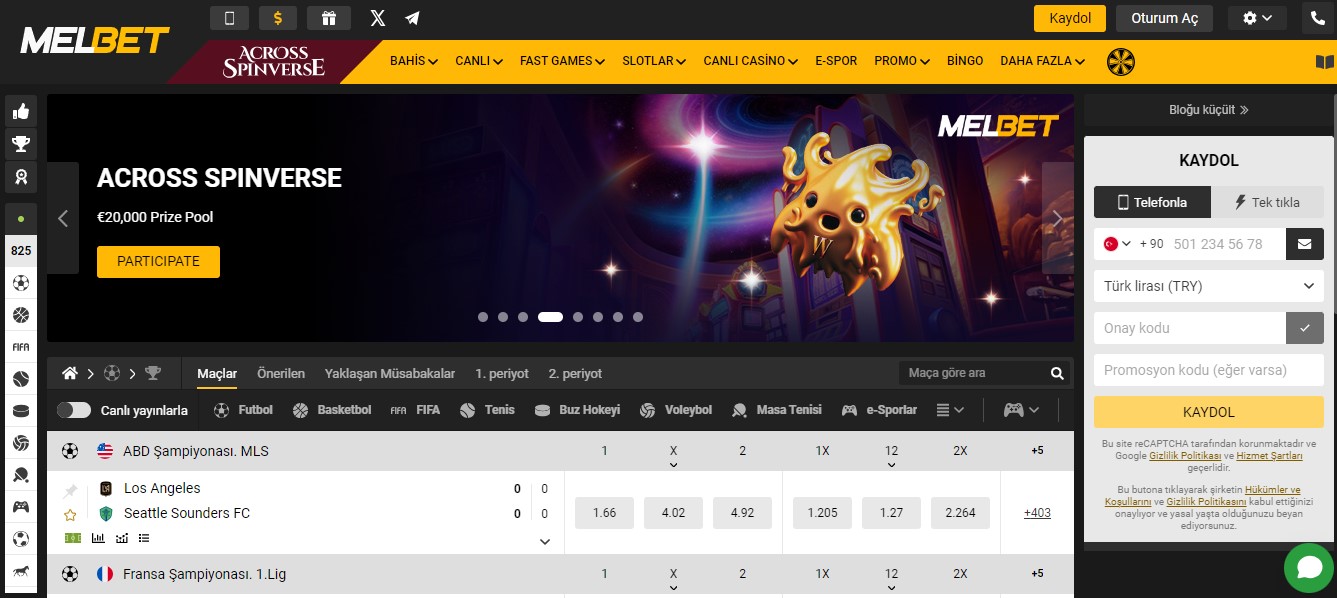This screenshot has height=598, width=1337.
Task: Open the Telegram channel icon
Action: 412,18
